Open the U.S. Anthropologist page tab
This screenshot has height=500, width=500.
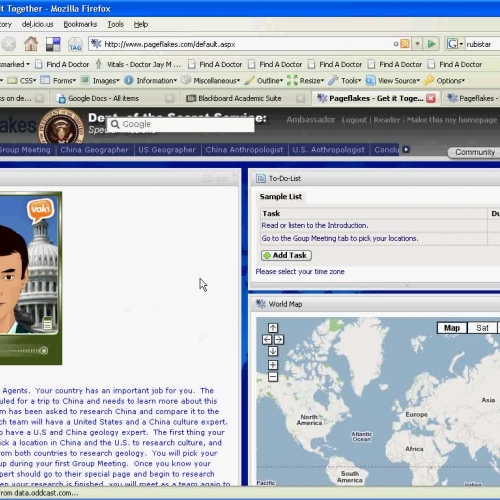pos(328,150)
